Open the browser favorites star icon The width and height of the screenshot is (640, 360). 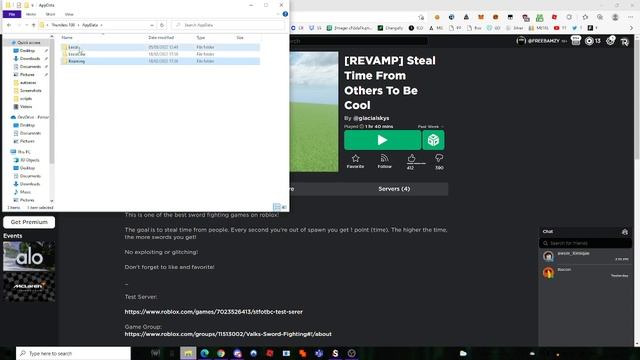point(585,17)
